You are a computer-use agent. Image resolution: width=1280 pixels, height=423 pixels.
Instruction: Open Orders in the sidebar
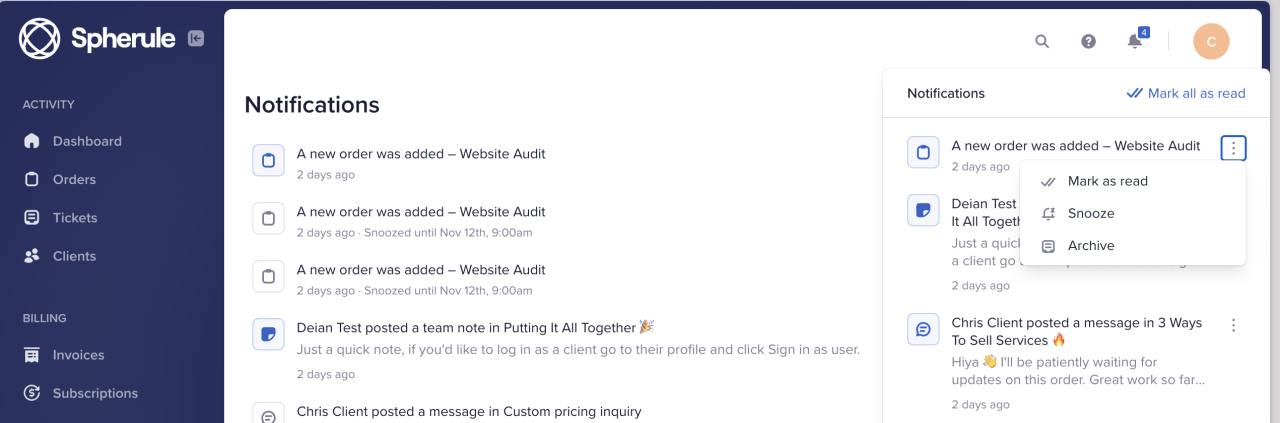(74, 179)
